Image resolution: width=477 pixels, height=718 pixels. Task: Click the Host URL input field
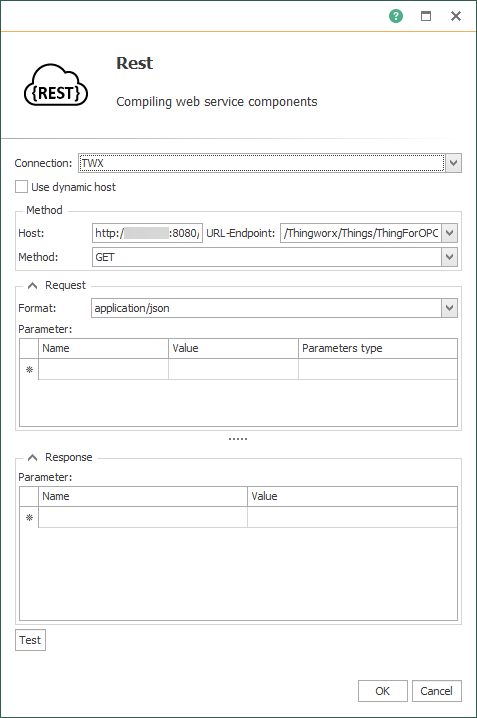coord(147,233)
